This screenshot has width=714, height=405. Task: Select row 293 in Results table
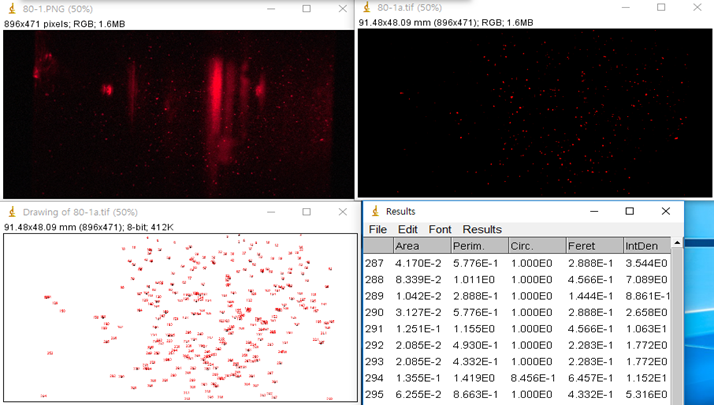pyautogui.click(x=517, y=361)
